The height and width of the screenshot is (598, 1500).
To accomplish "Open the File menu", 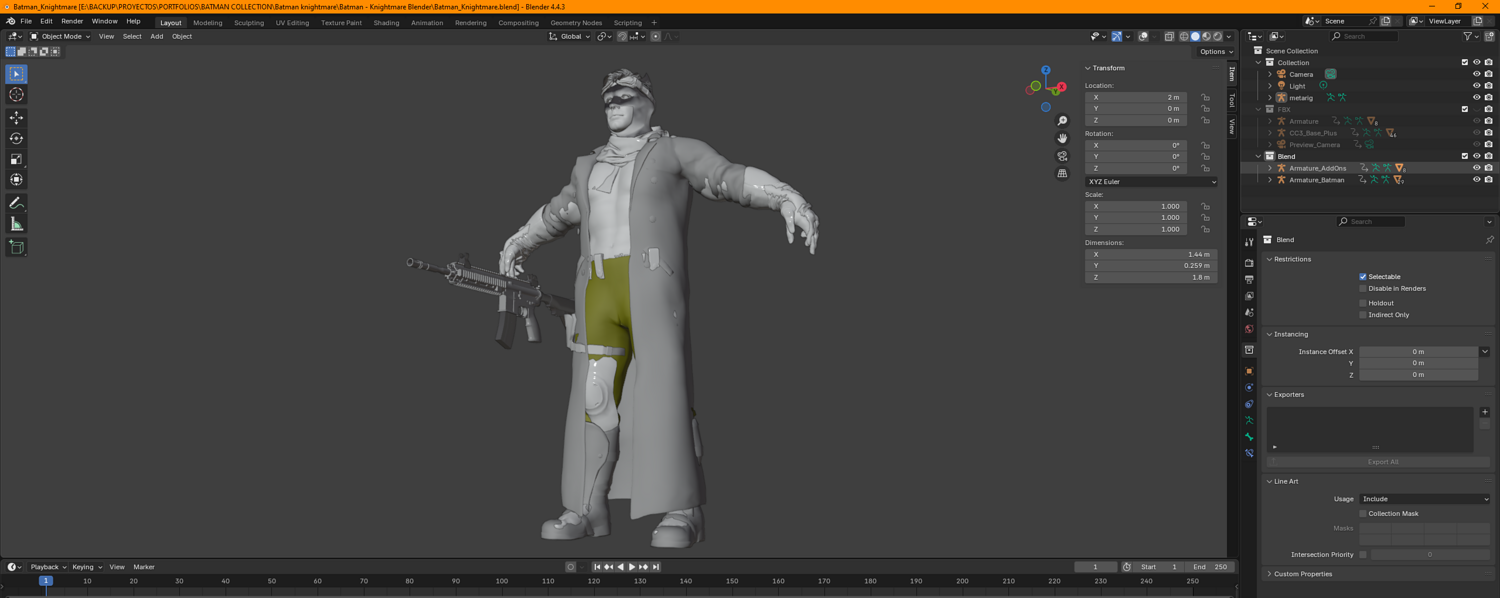I will pyautogui.click(x=26, y=21).
